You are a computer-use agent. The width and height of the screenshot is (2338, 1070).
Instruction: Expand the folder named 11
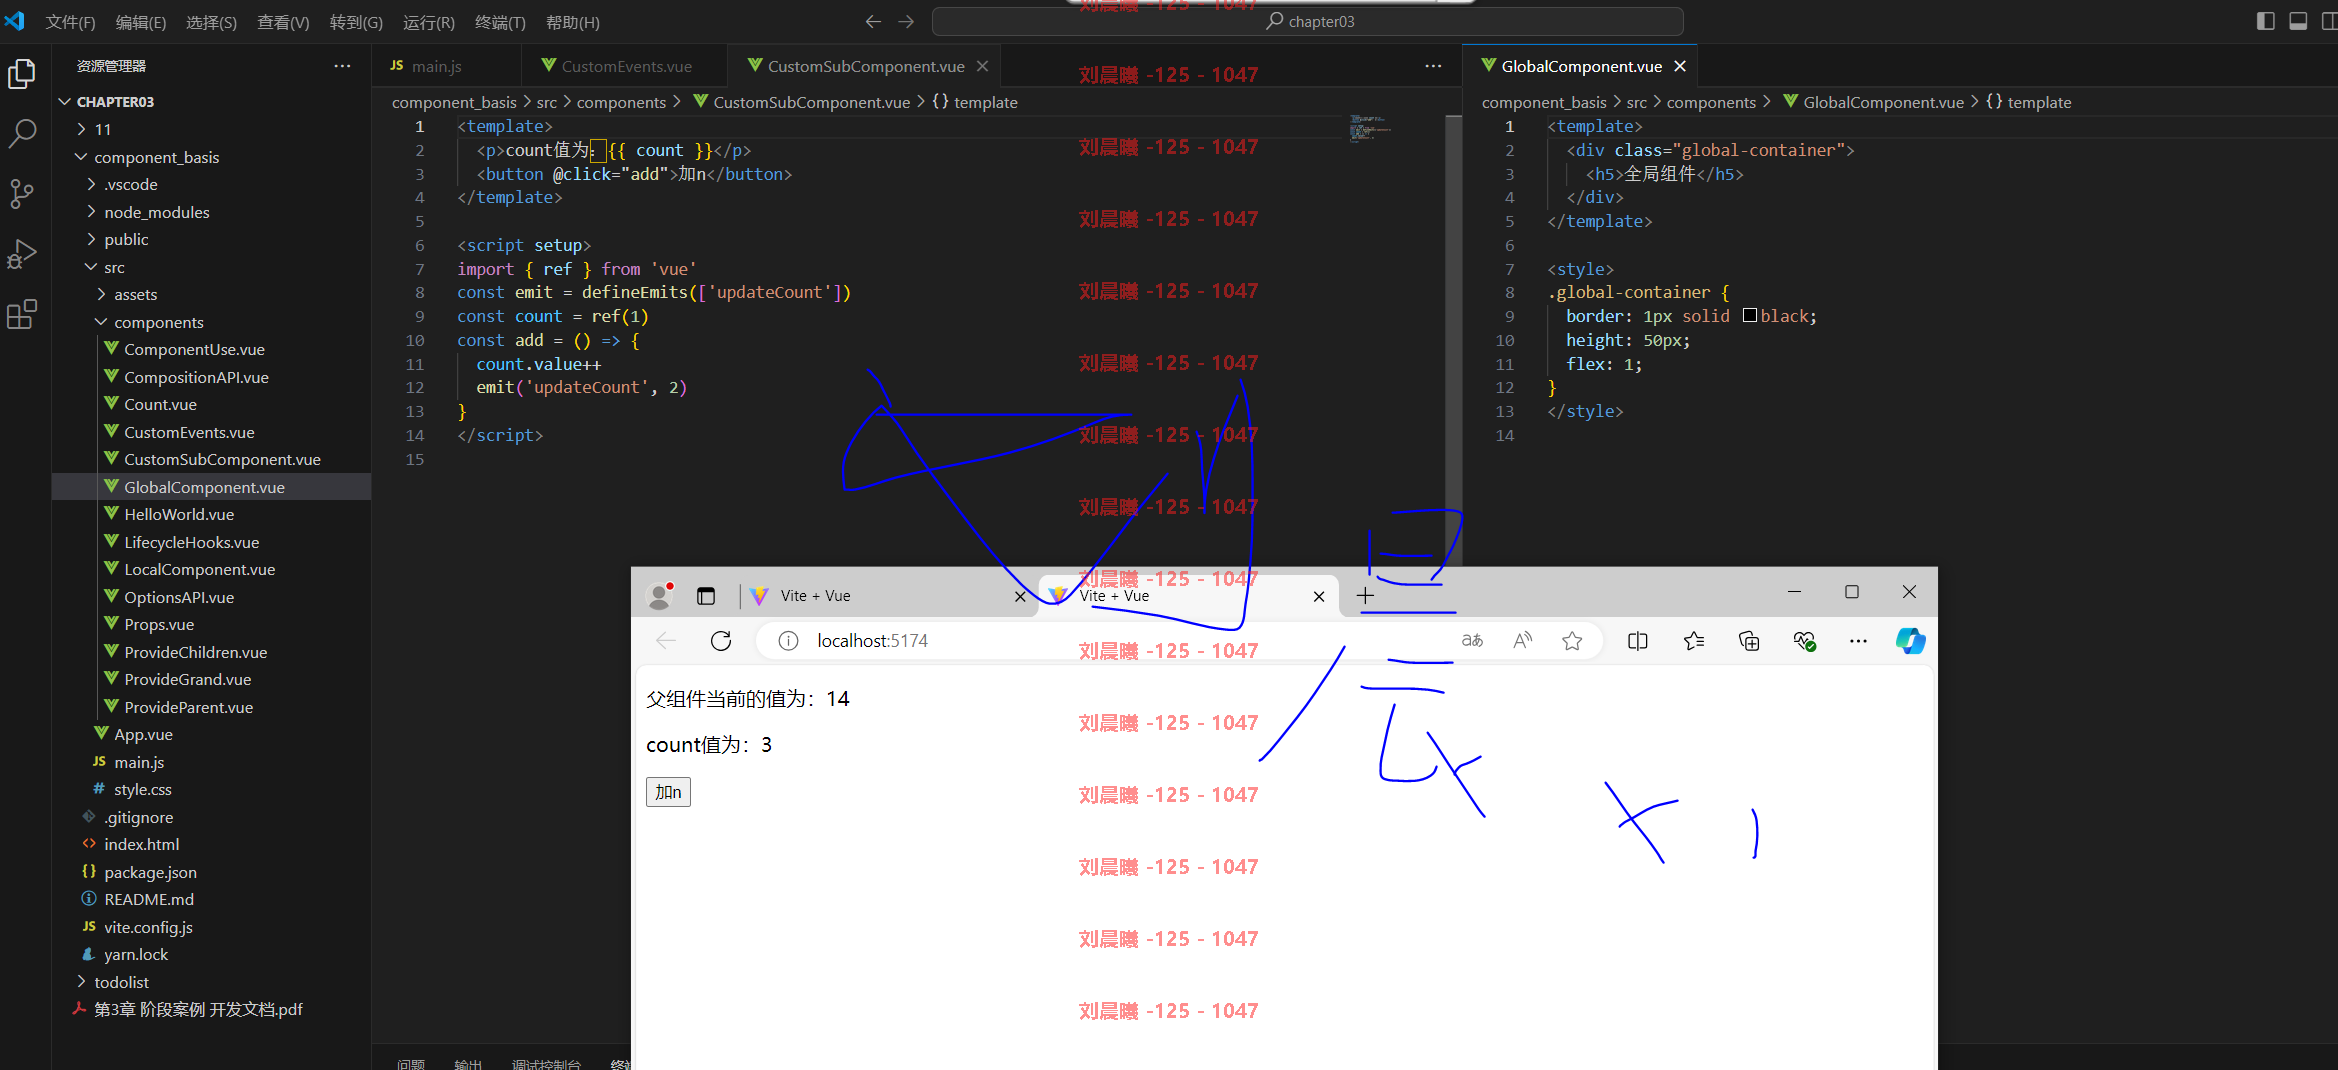click(82, 129)
